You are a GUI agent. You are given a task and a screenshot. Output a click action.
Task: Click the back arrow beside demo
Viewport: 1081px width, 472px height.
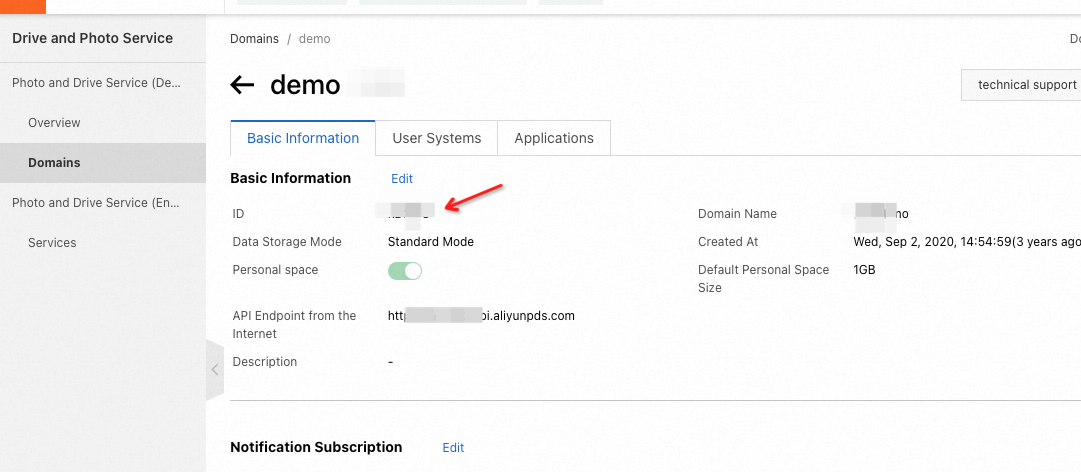(x=242, y=85)
